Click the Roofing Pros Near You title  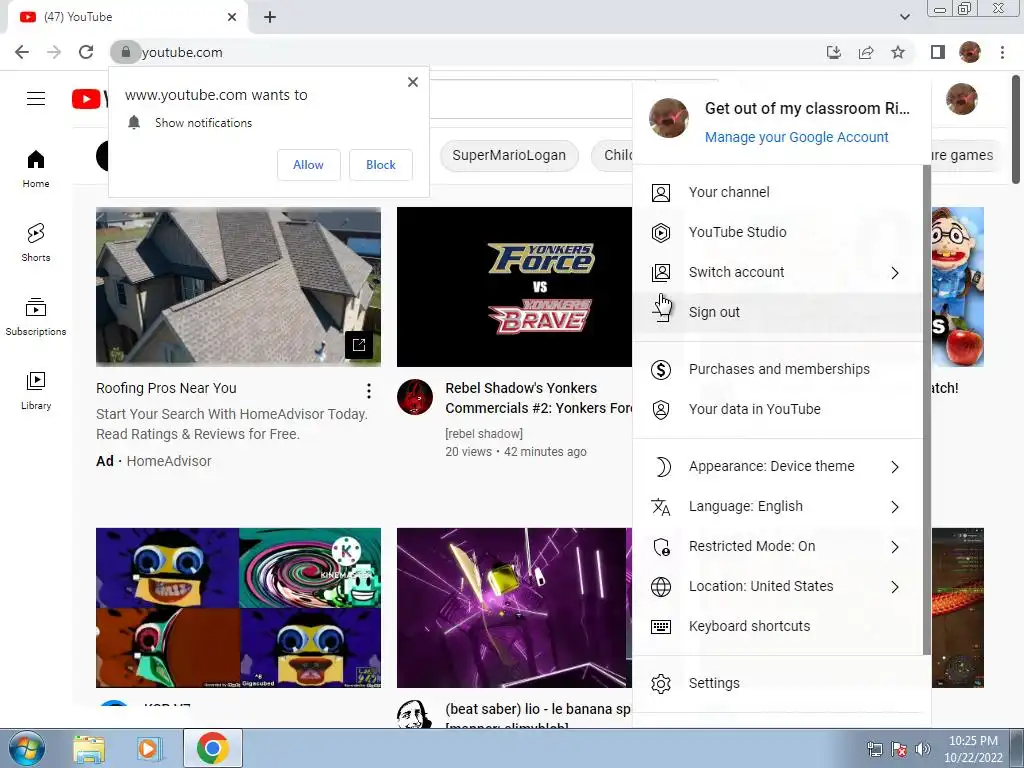pyautogui.click(x=166, y=388)
